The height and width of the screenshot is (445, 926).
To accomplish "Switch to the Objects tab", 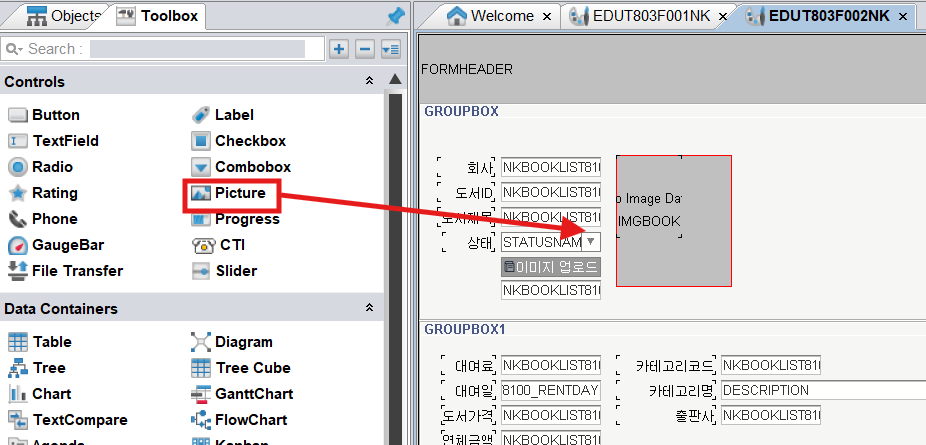I will [x=64, y=16].
